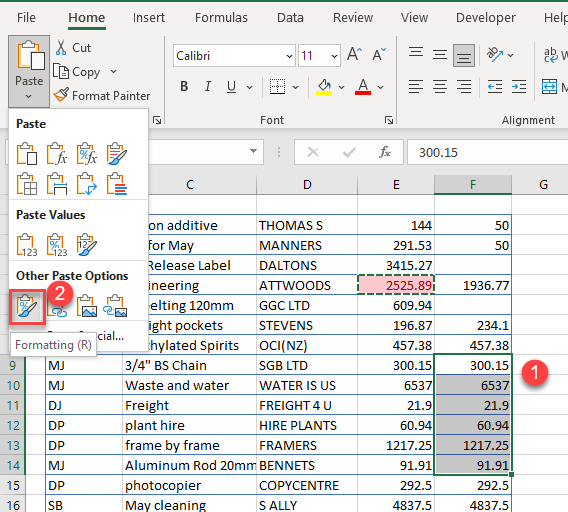Choose Paste Values option

point(27,245)
